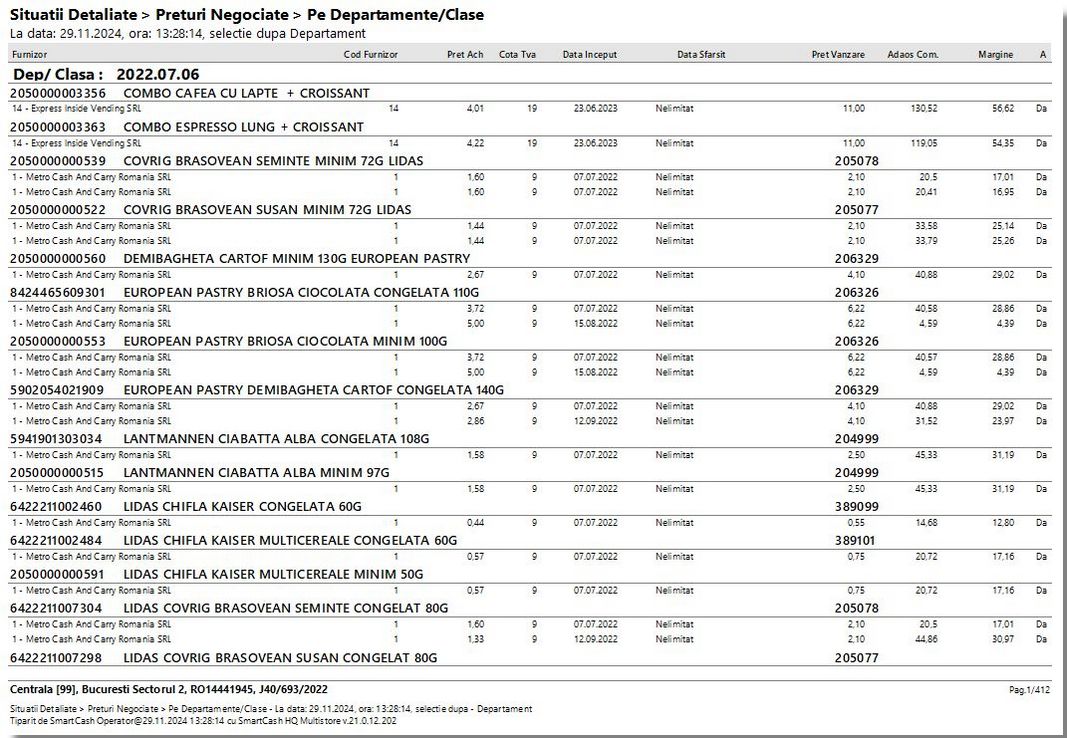Select EUROPEAN PASTRY BRIOSA CIOCOLATA MINIM 100G
Image resolution: width=1067 pixels, height=738 pixels.
point(285,341)
